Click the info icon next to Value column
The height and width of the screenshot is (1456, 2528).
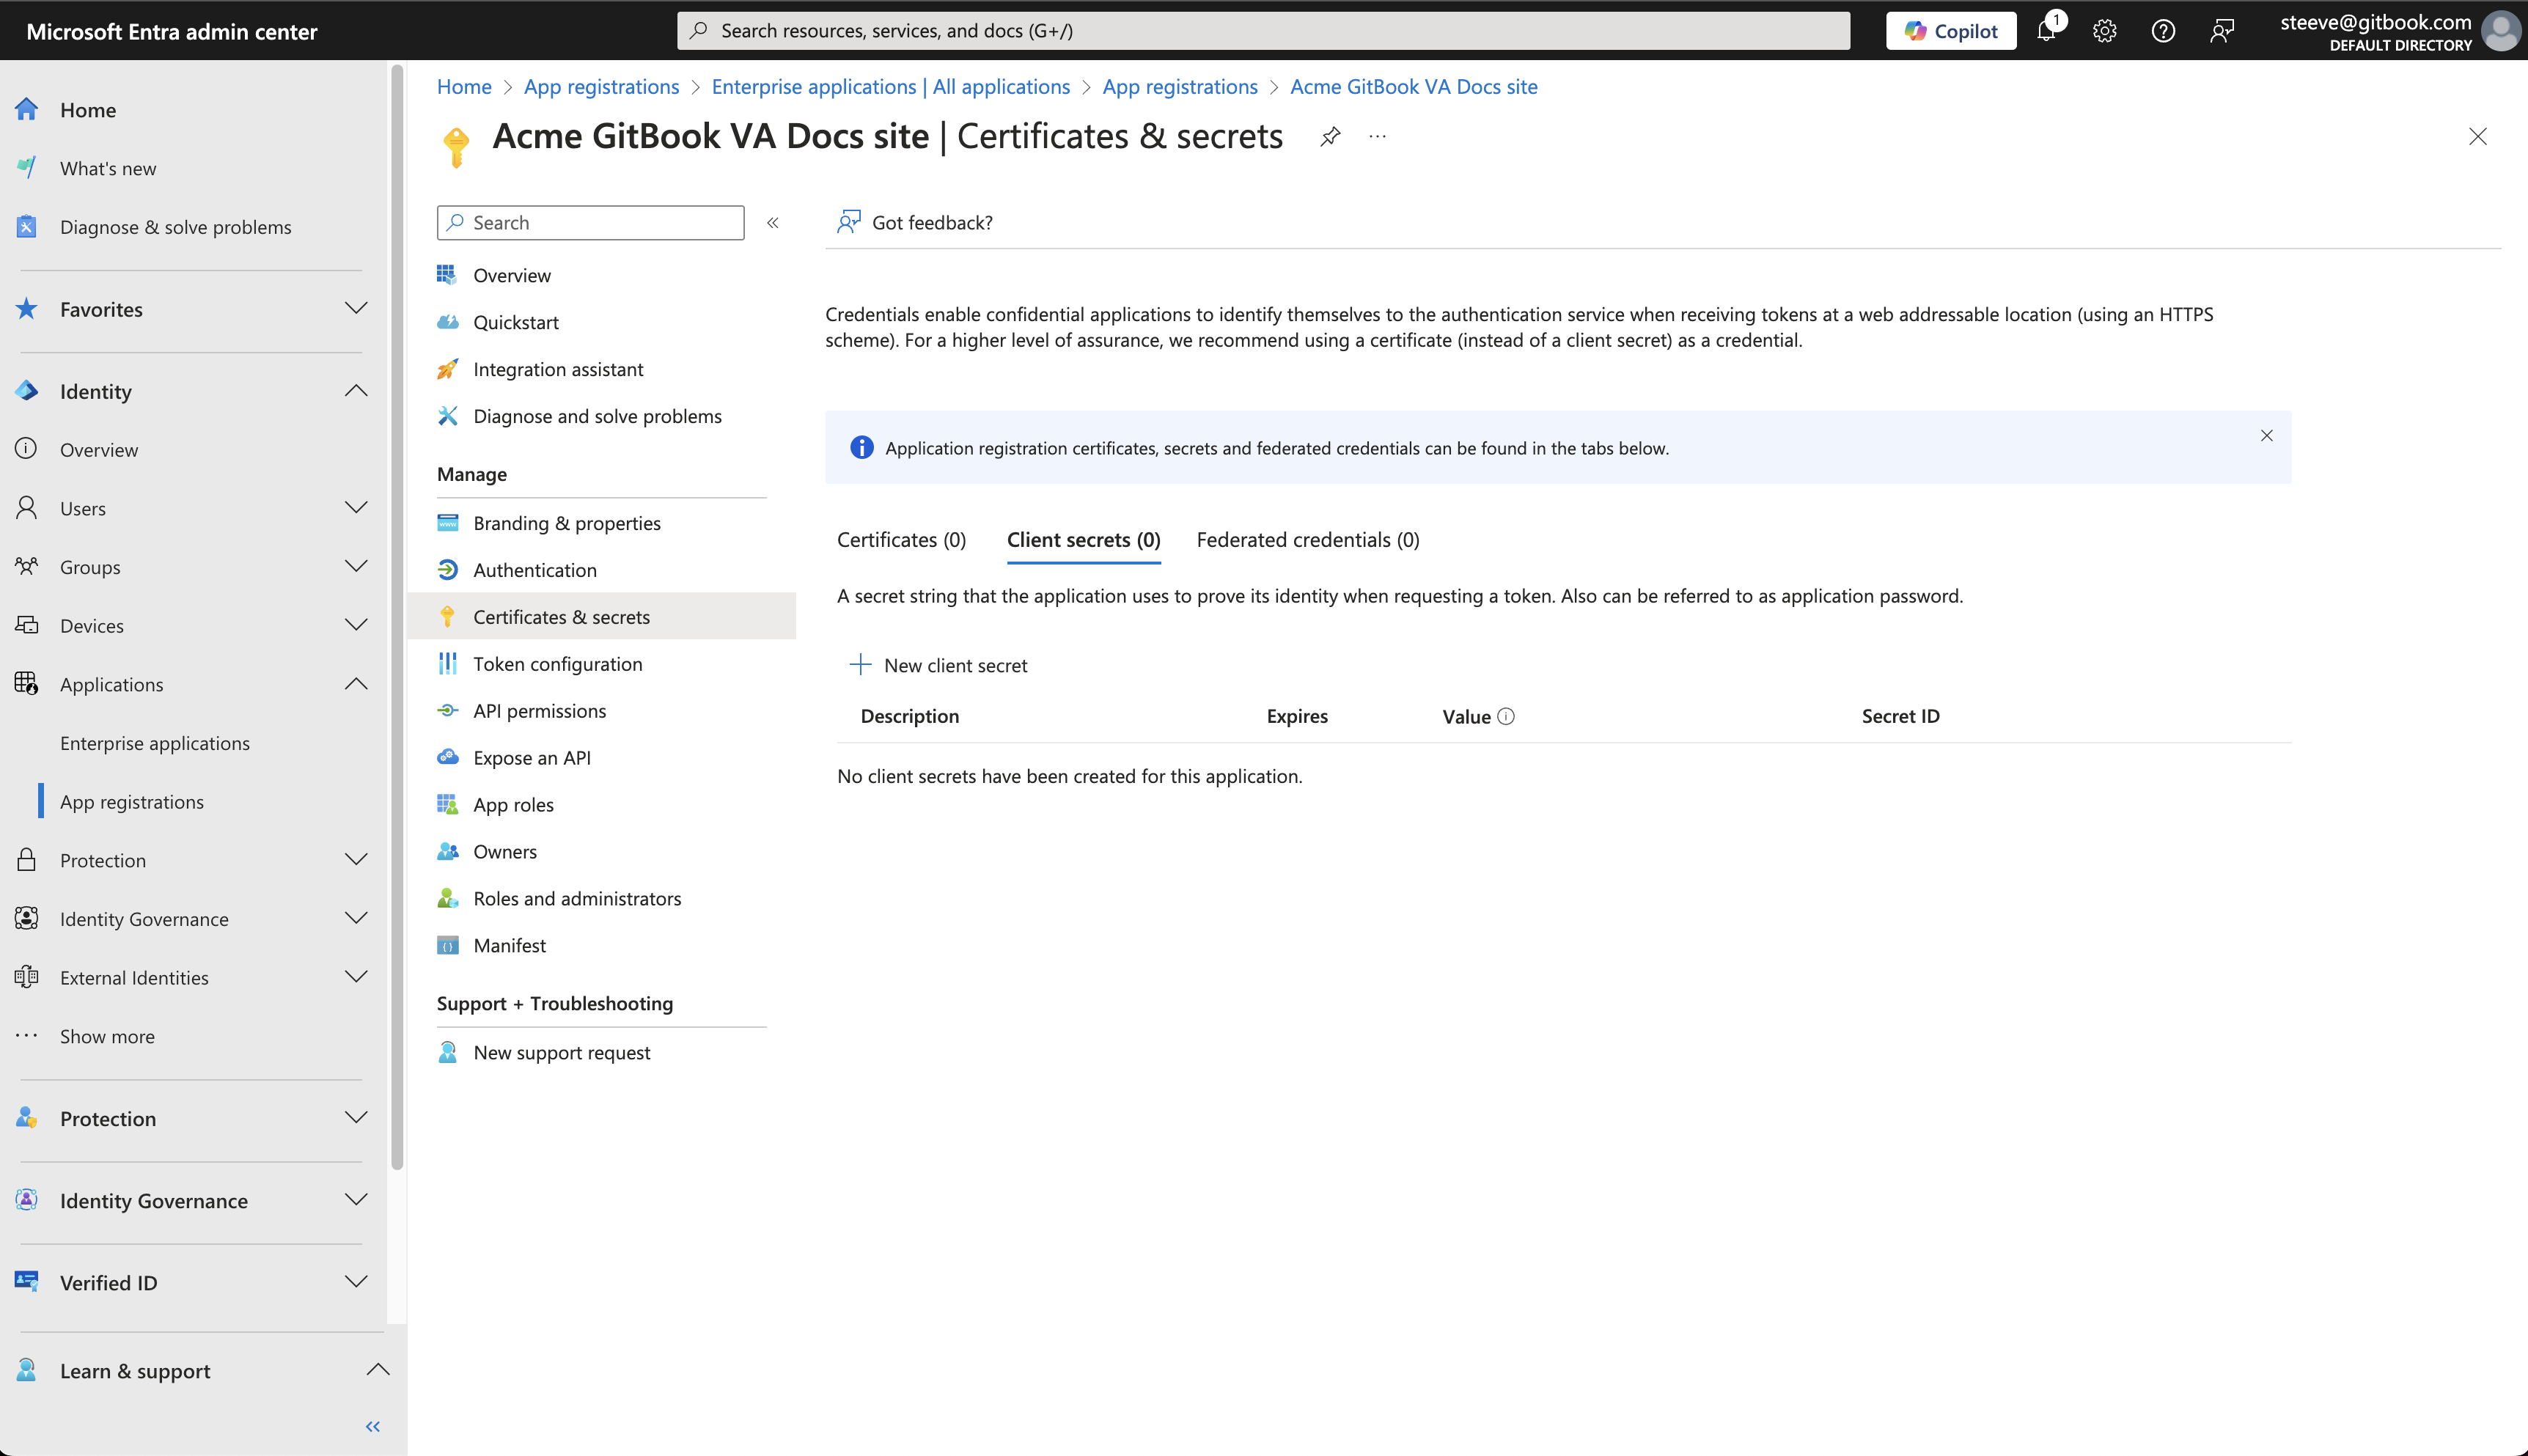click(x=1505, y=716)
